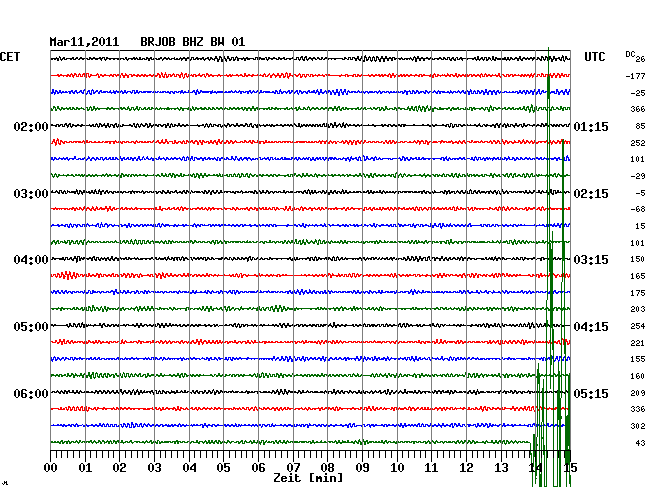This screenshot has width=650, height=494.
Task: Click minute label 02 on time axis
Action: pos(119,468)
